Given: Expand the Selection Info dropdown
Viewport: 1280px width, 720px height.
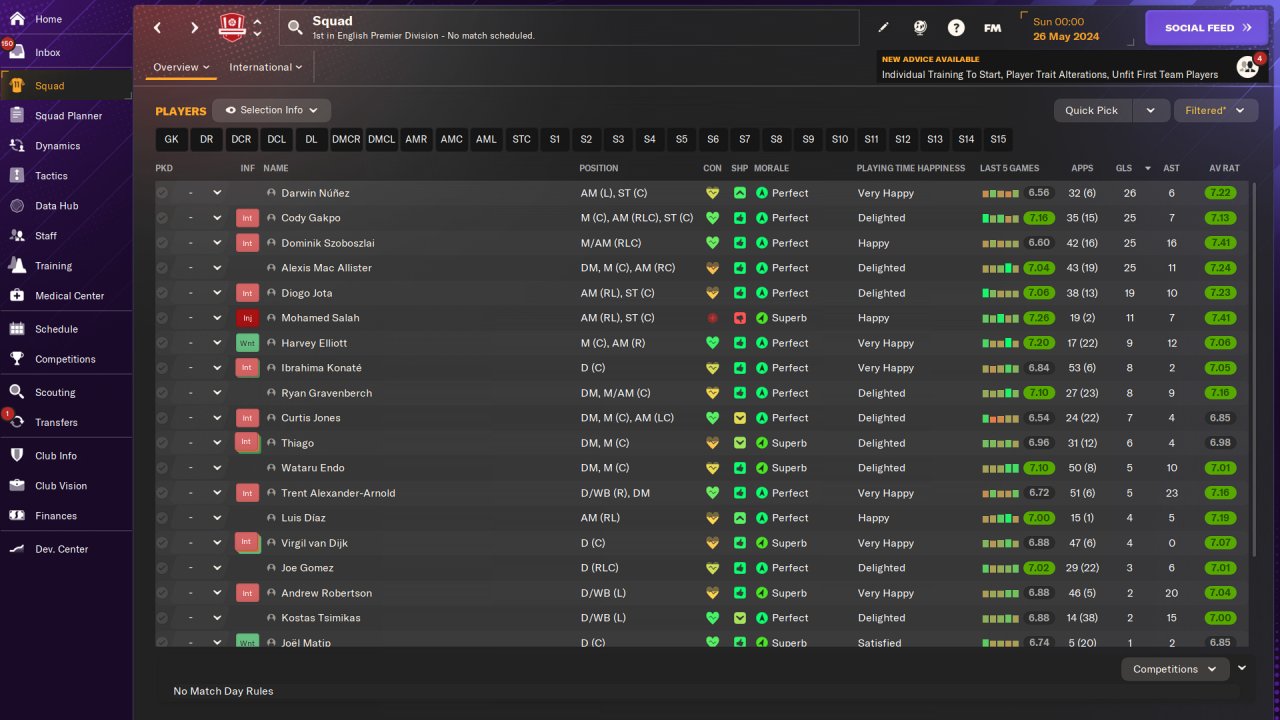Looking at the screenshot, I should [271, 110].
